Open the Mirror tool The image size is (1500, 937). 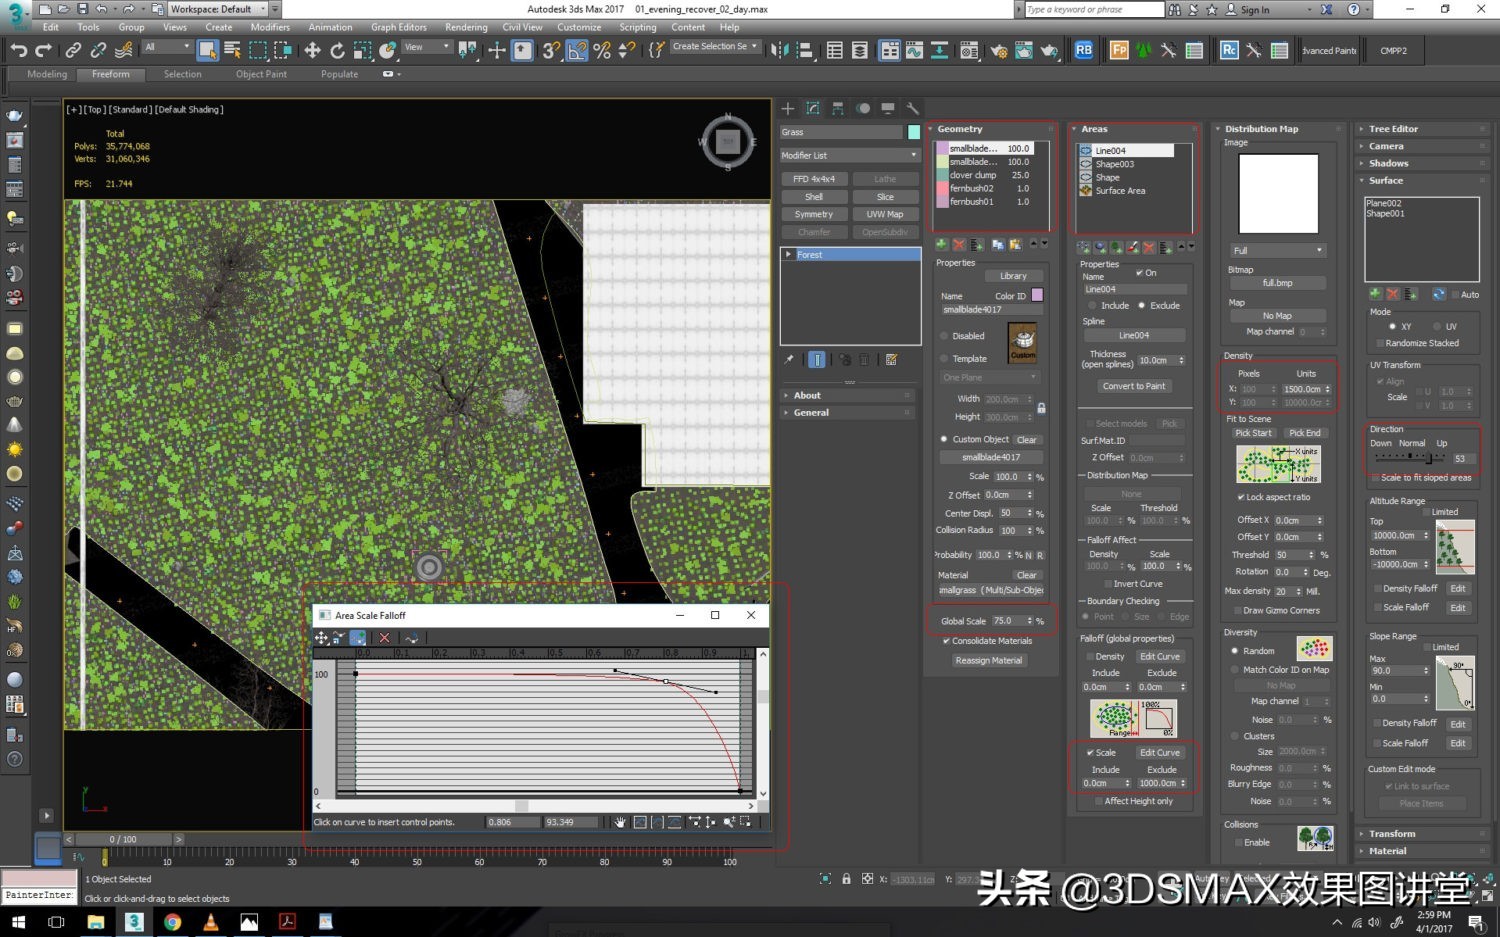(x=780, y=50)
